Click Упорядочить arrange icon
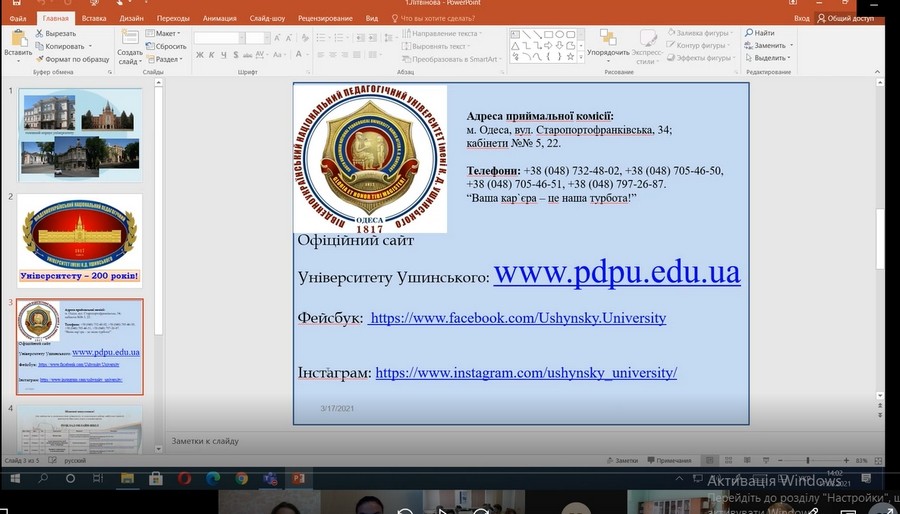This screenshot has width=900, height=514. click(608, 38)
